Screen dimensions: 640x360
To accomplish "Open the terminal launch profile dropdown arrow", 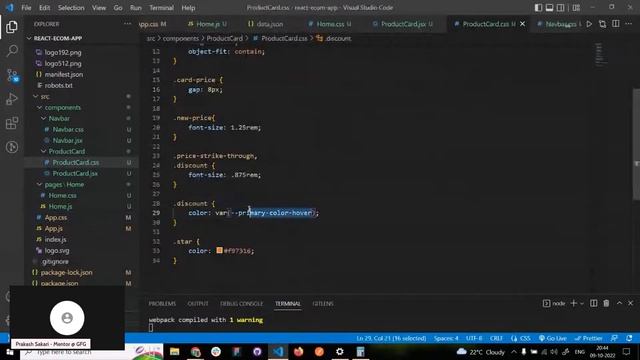I will pos(582,303).
